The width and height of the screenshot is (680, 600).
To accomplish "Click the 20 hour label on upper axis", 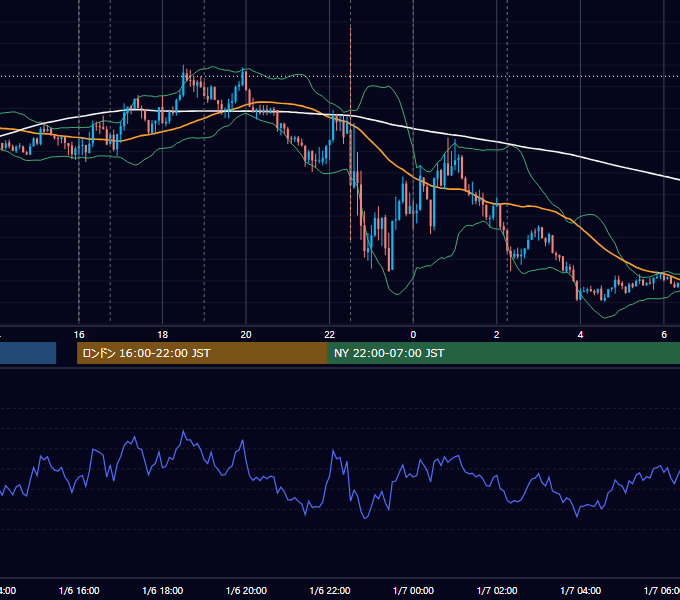I will pos(246,334).
